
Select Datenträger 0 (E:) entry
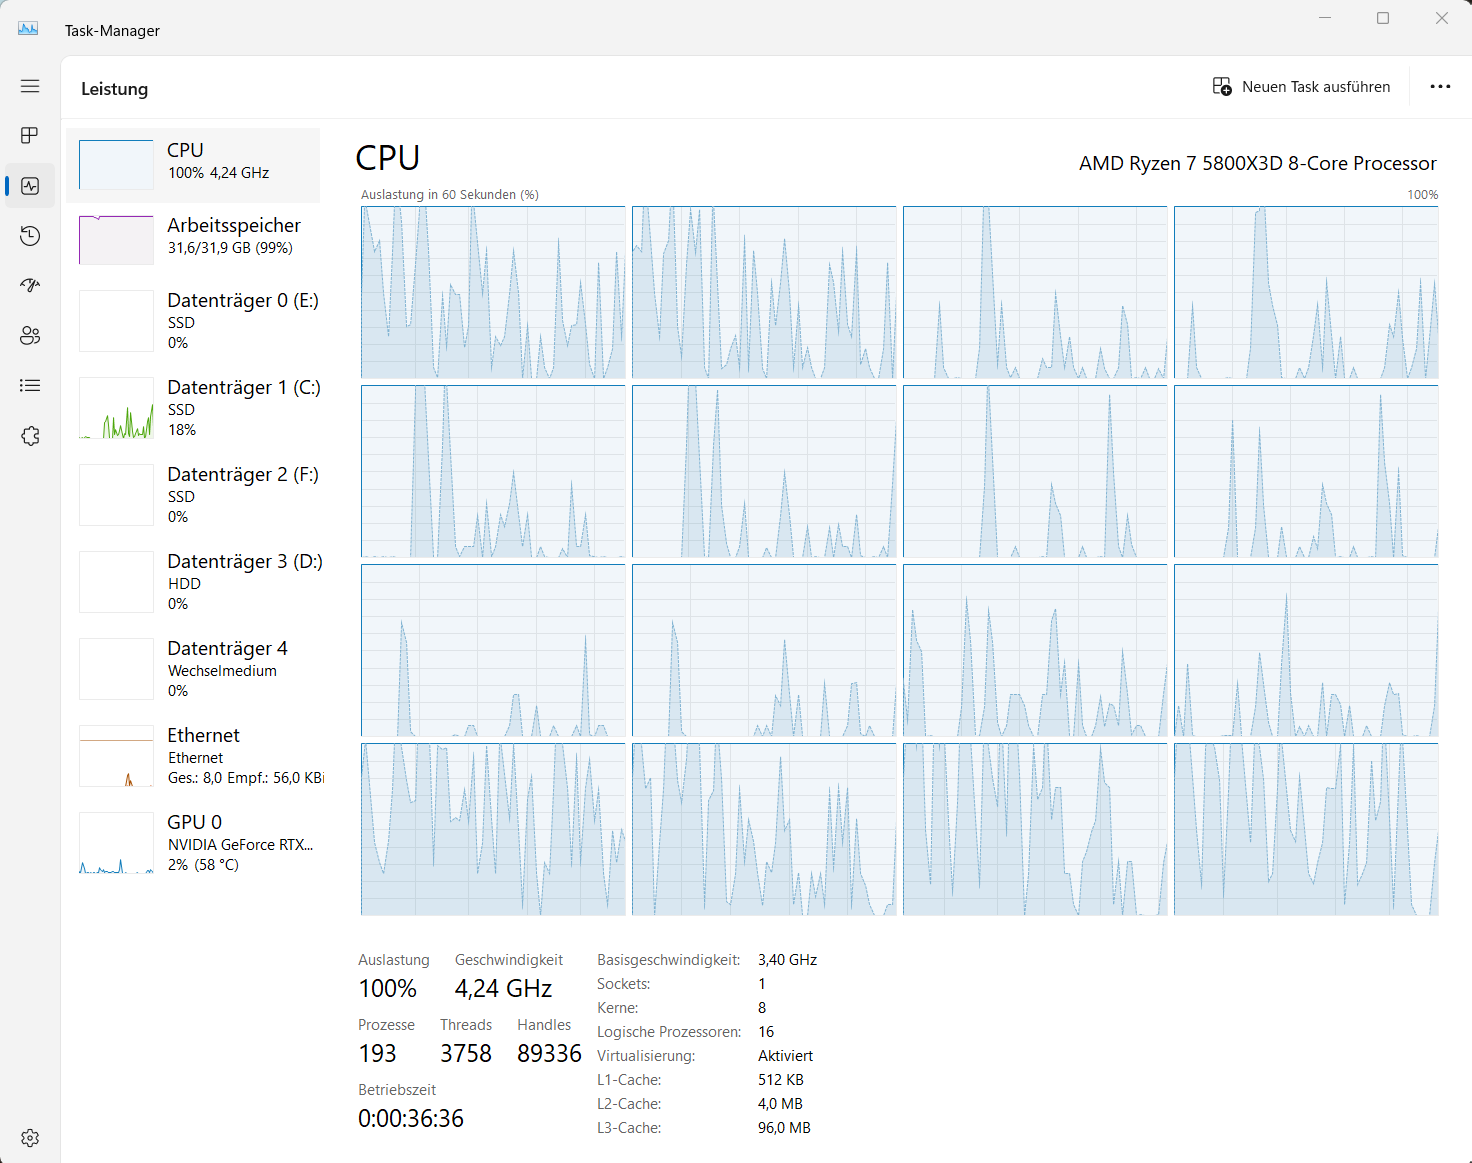click(x=193, y=321)
